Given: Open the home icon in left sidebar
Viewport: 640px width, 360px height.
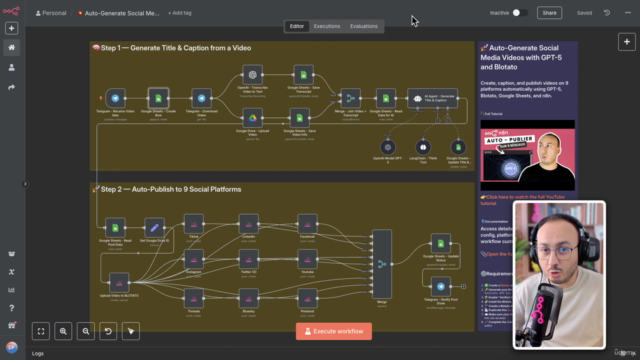Looking at the screenshot, I should pos(11,48).
